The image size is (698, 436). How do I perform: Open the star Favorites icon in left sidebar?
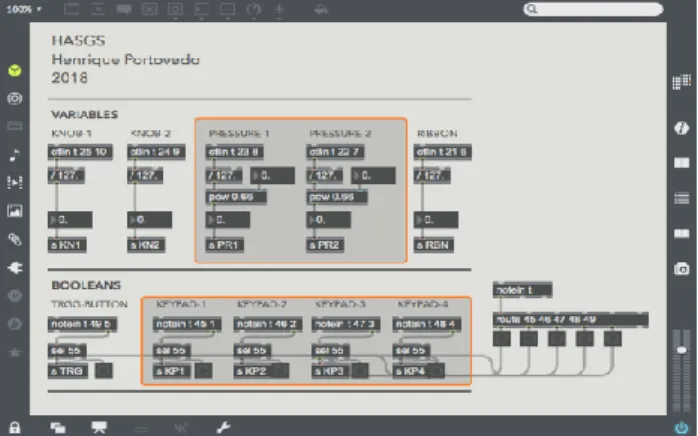[15, 353]
